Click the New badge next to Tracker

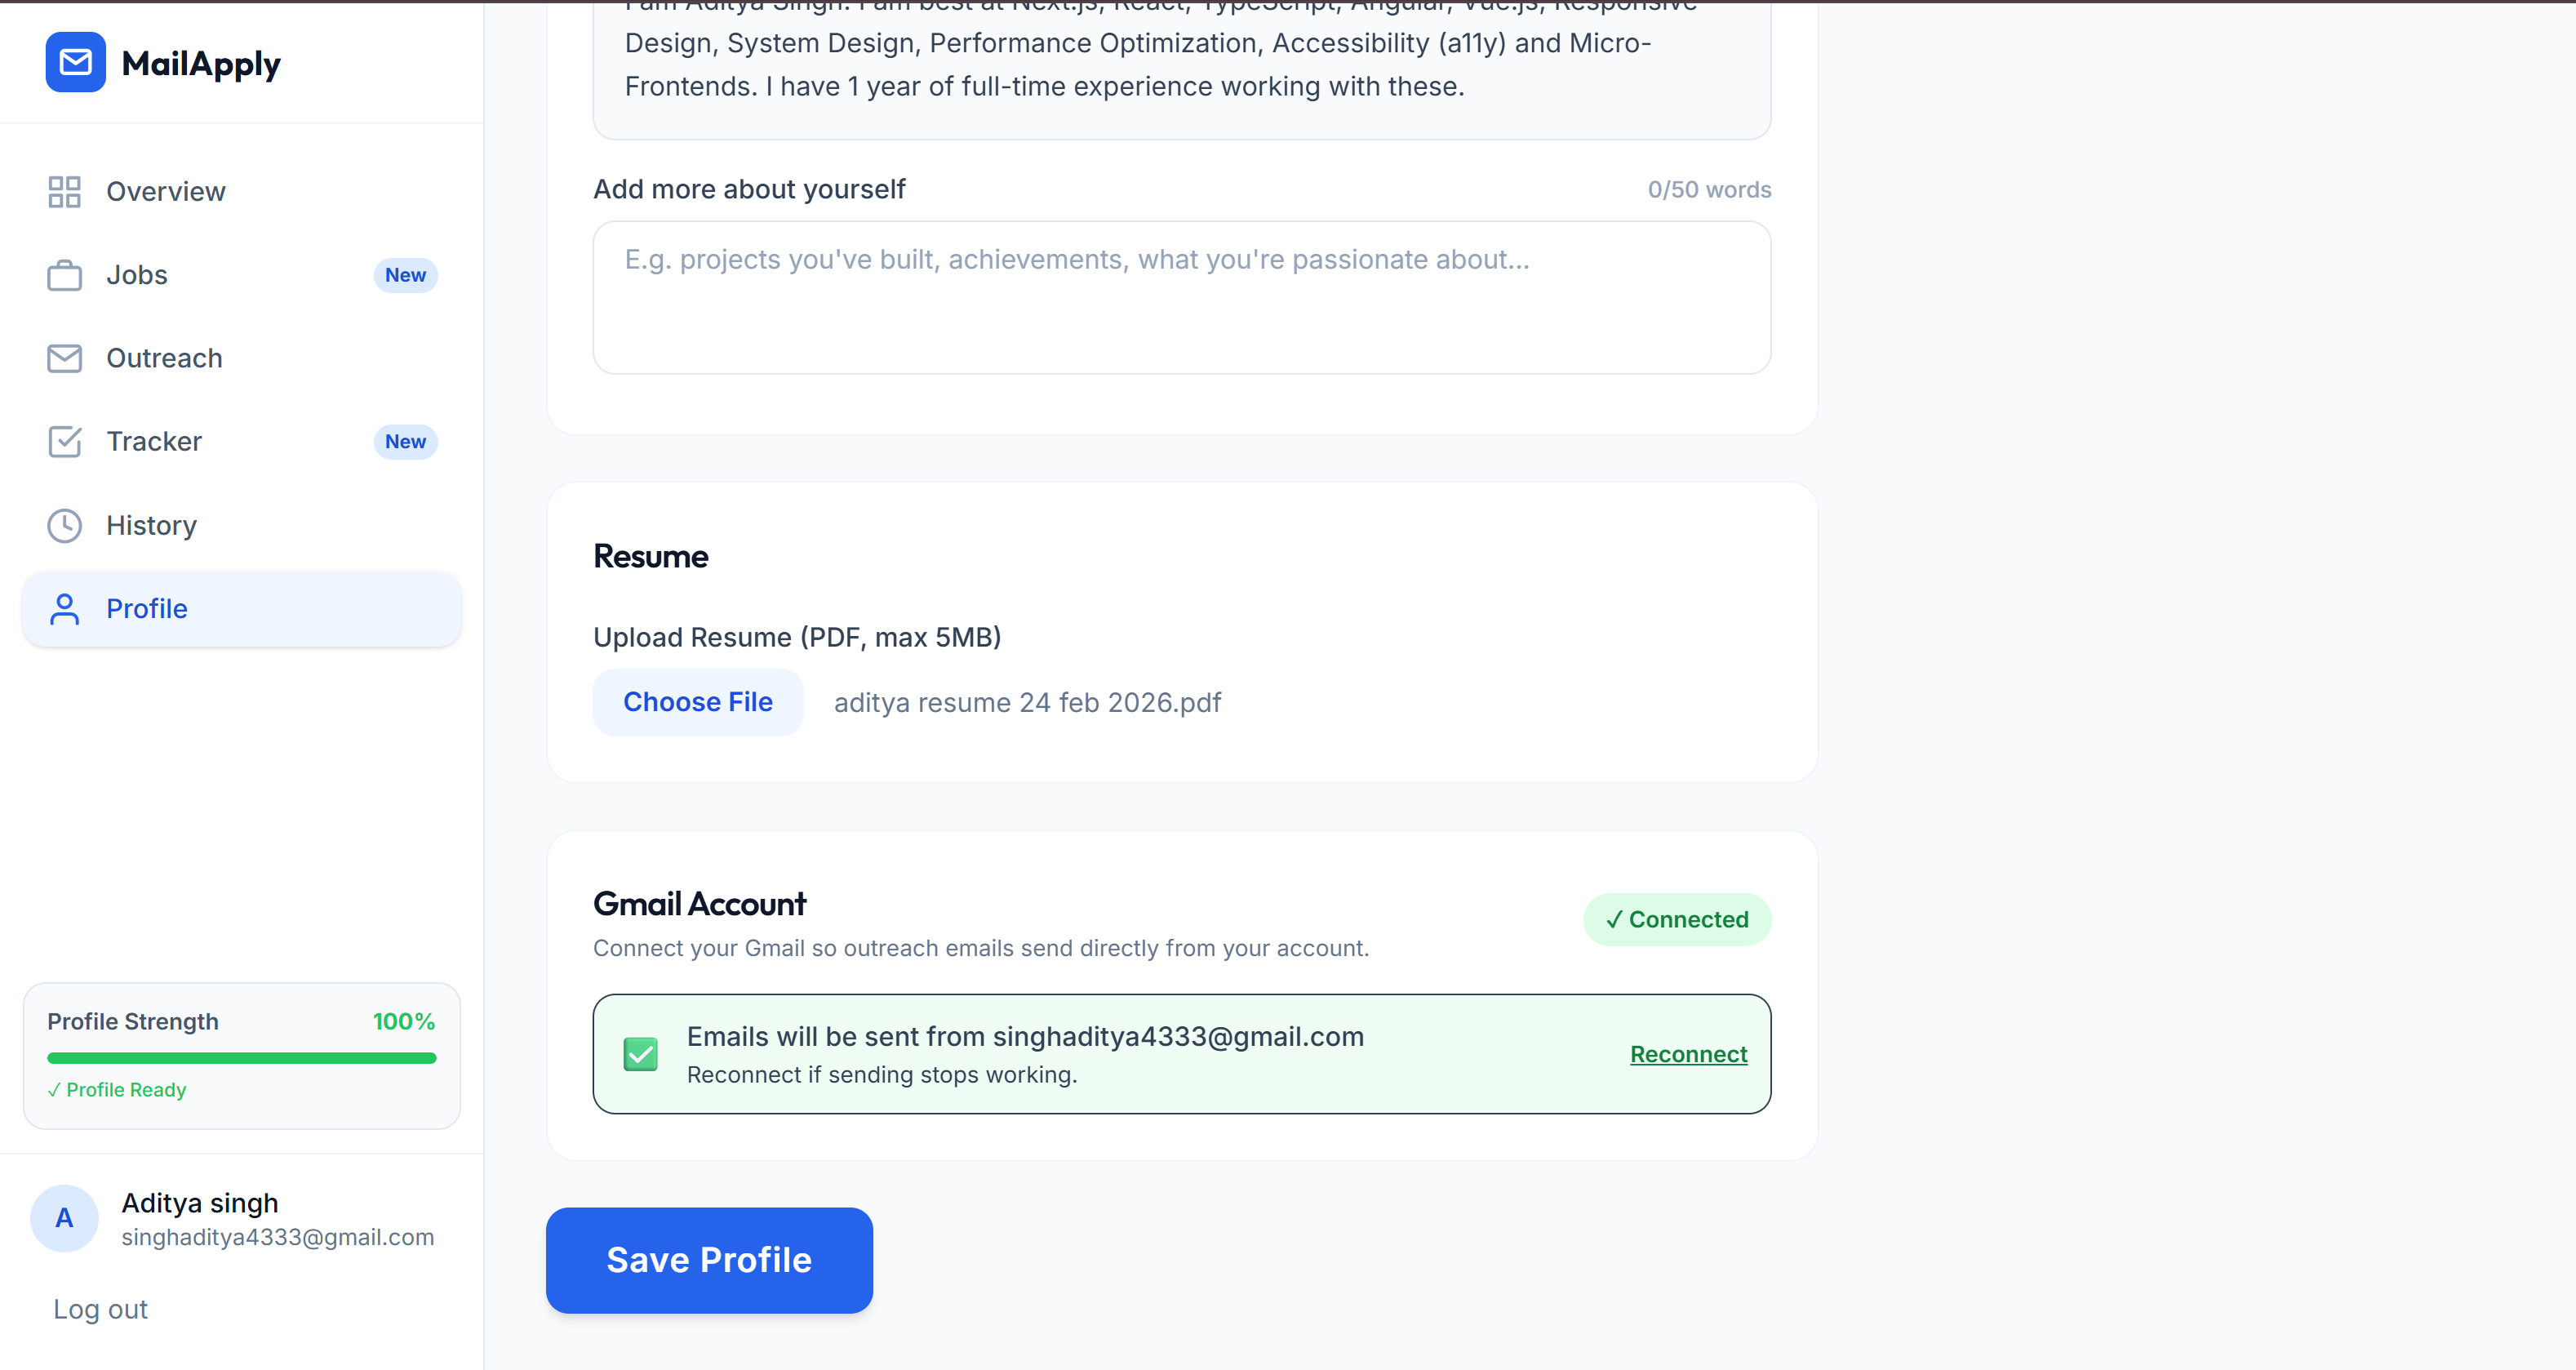pyautogui.click(x=404, y=441)
